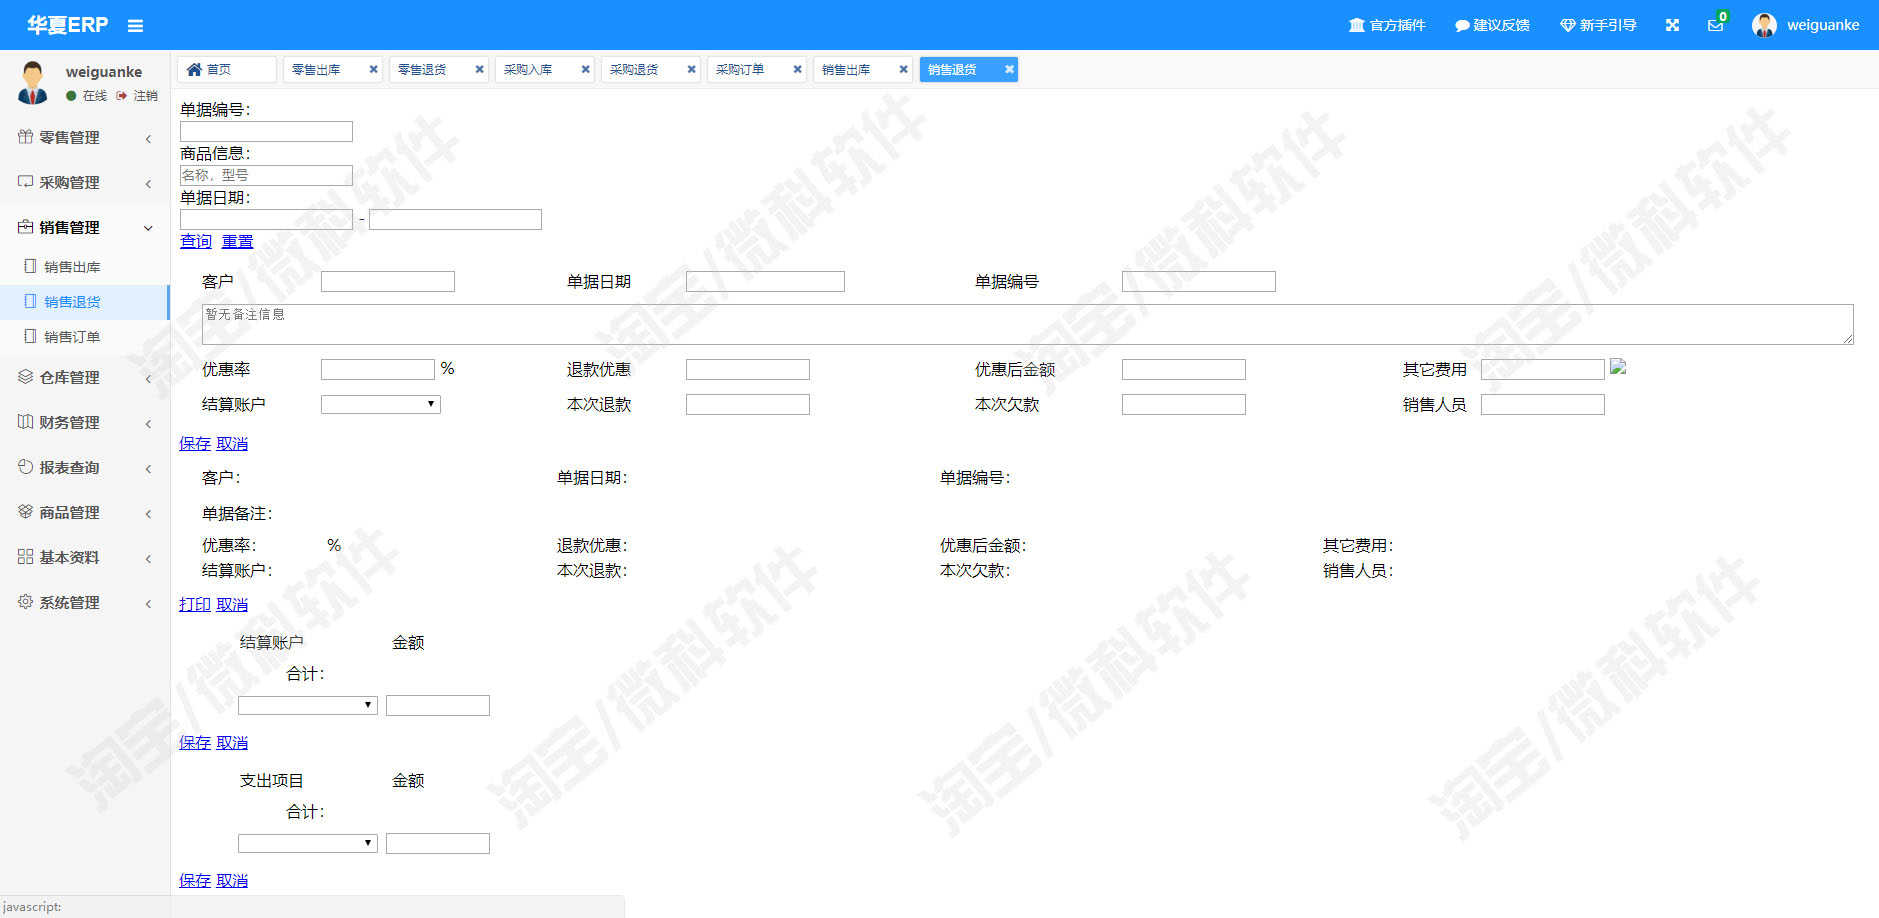This screenshot has width=1879, height=918.
Task: Click the 重置 reset link
Action: (x=237, y=241)
